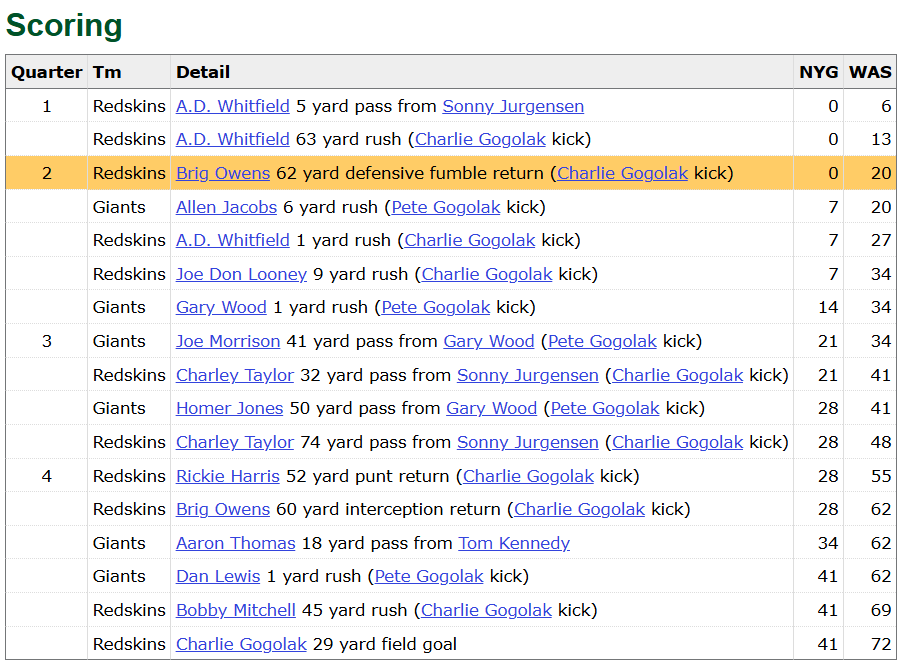Open Charlie Gogolak link in 63 yard rush row

pyautogui.click(x=480, y=139)
